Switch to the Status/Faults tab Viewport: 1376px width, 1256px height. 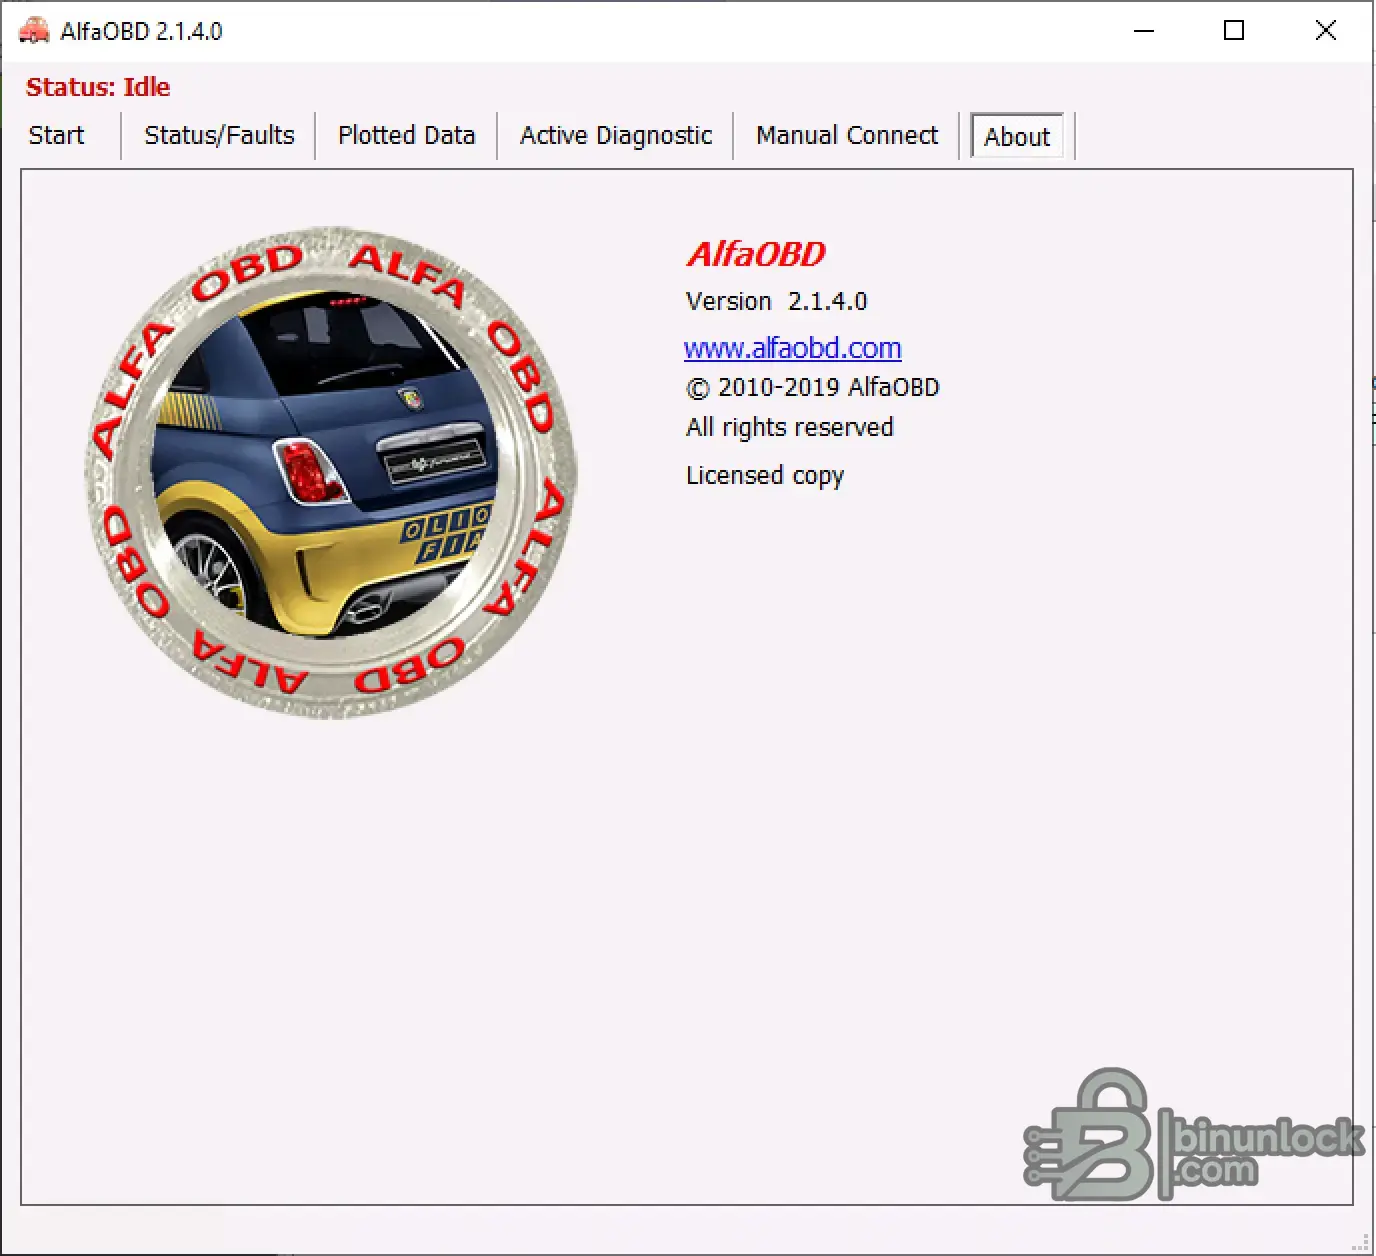[x=219, y=136]
